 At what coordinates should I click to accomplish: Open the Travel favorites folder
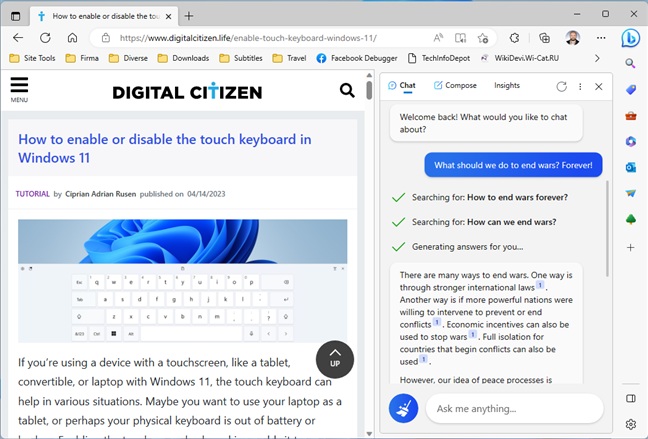point(289,58)
